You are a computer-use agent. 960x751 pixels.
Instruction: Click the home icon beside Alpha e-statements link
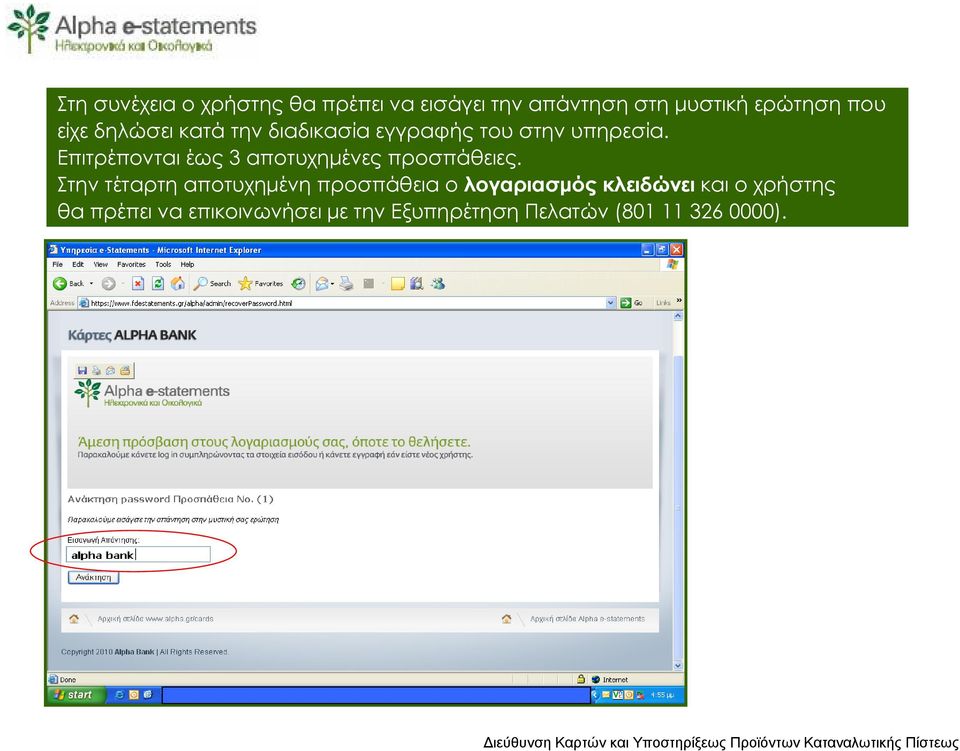(506, 619)
